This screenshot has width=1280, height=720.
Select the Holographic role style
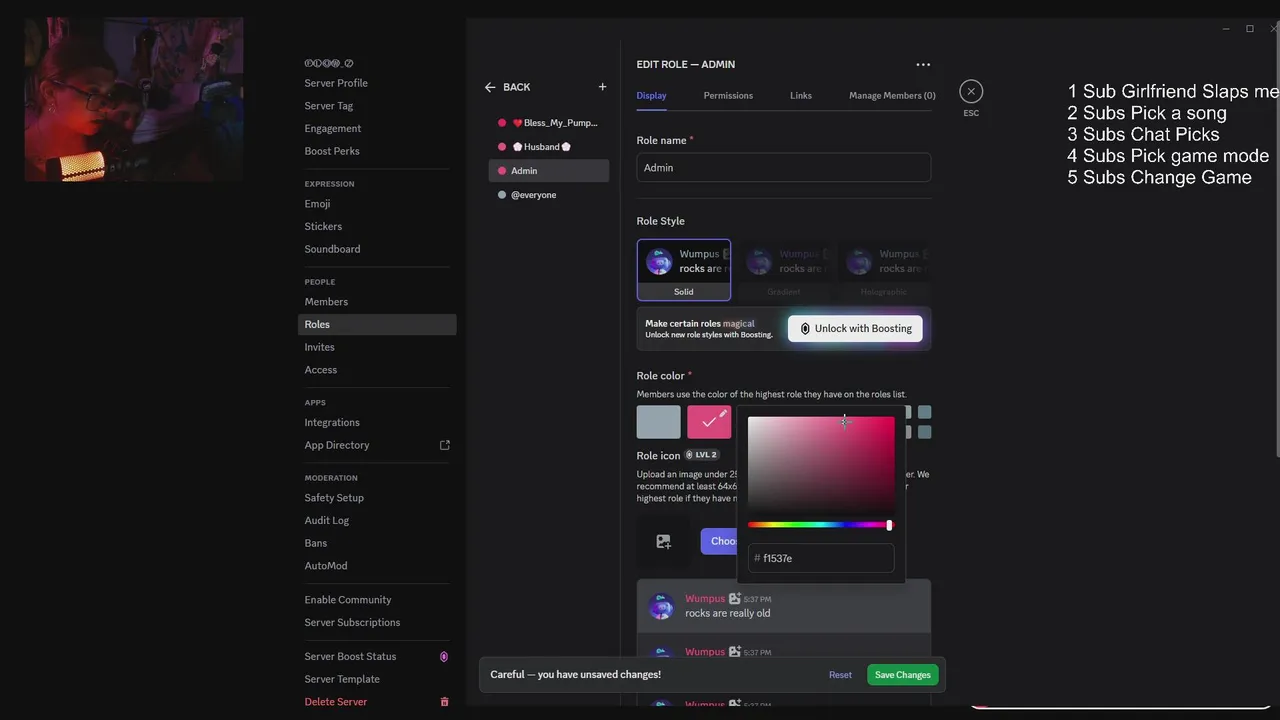[x=884, y=270]
